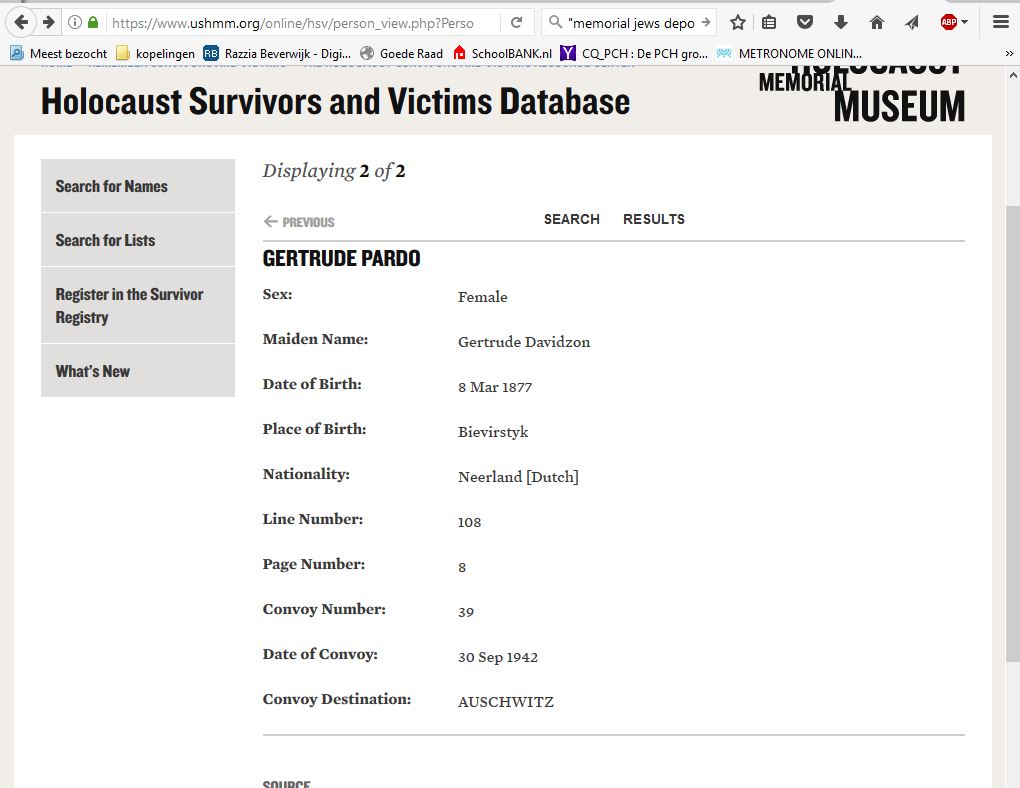The height and width of the screenshot is (788, 1020).
Task: Click the Holocaust Memorial Museum logo
Action: point(862,94)
